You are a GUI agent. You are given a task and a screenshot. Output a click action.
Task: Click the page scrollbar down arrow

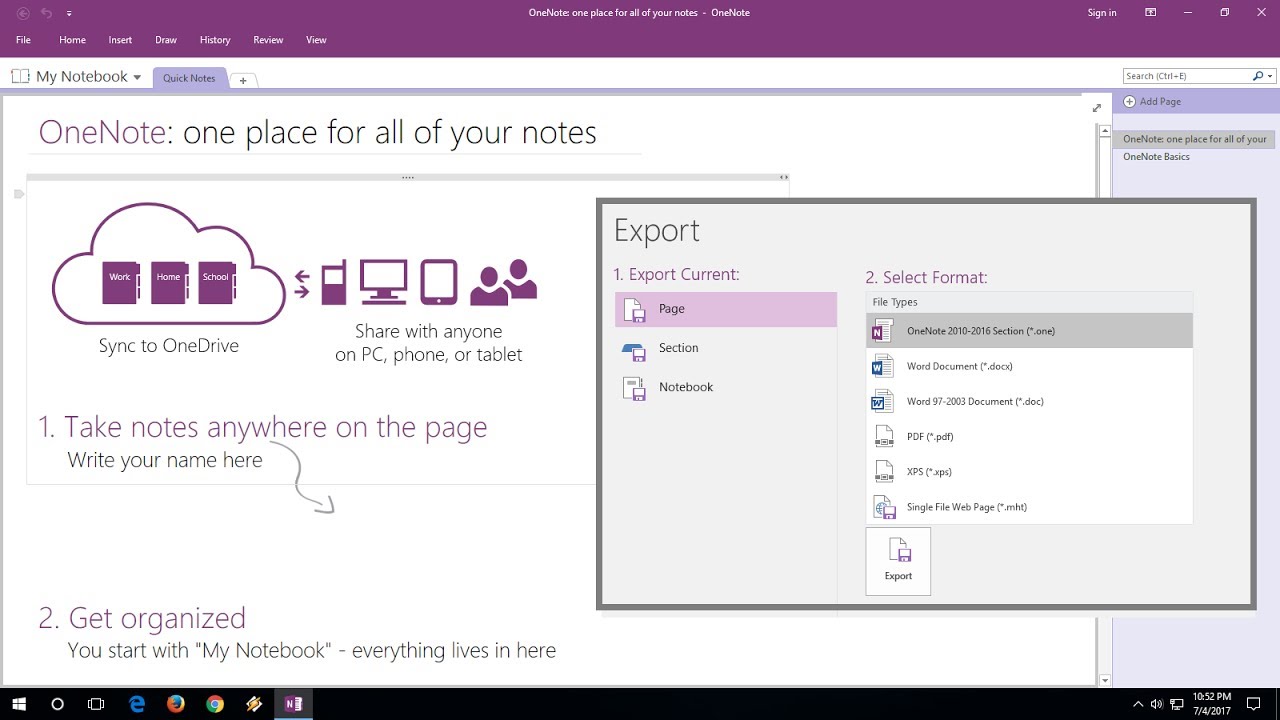[x=1105, y=680]
